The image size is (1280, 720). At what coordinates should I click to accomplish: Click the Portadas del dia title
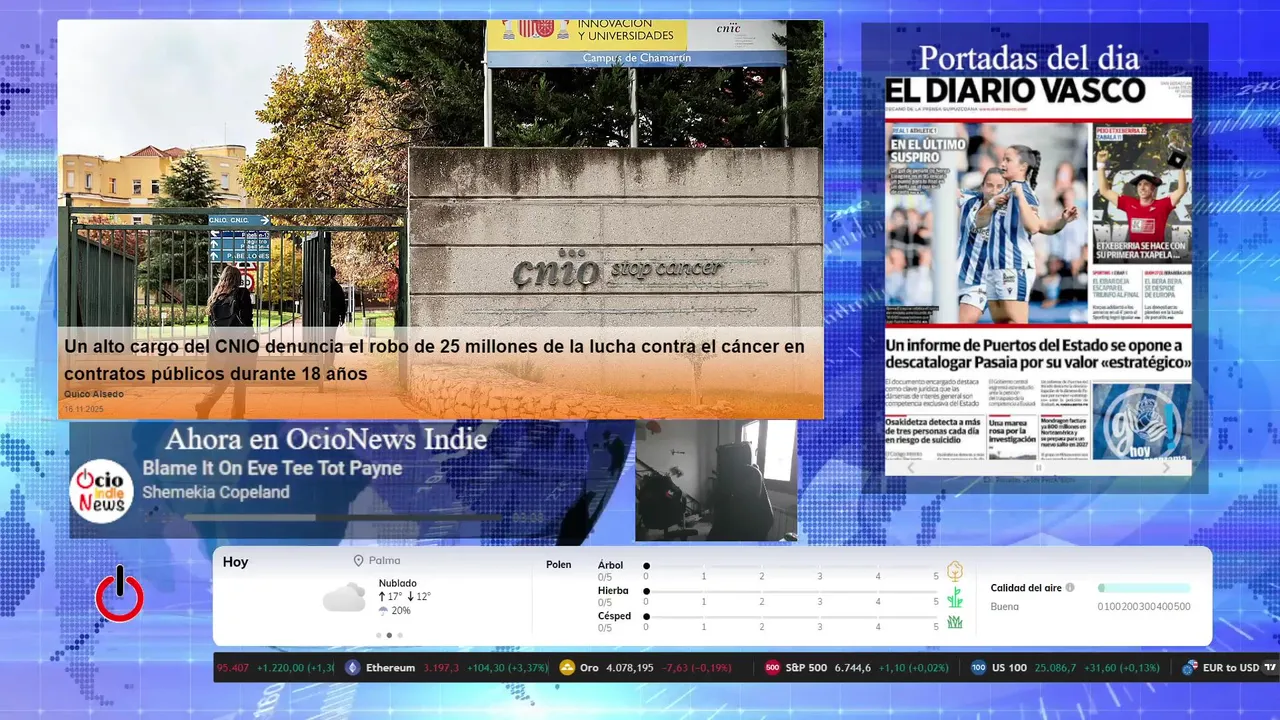coord(1029,57)
